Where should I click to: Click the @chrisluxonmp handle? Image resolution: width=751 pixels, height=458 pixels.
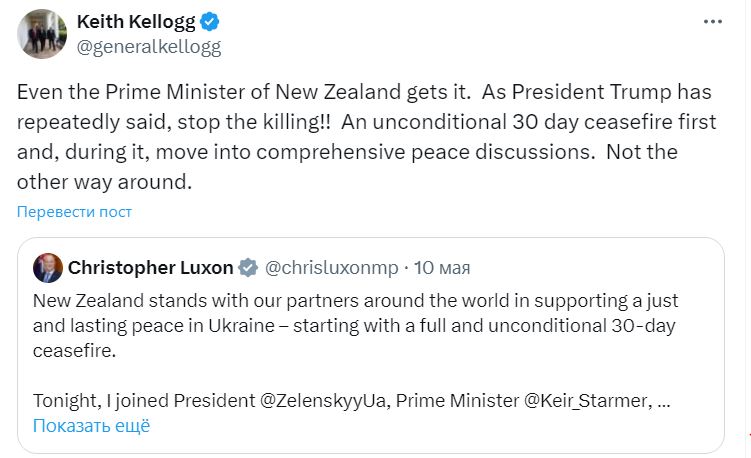click(x=330, y=268)
